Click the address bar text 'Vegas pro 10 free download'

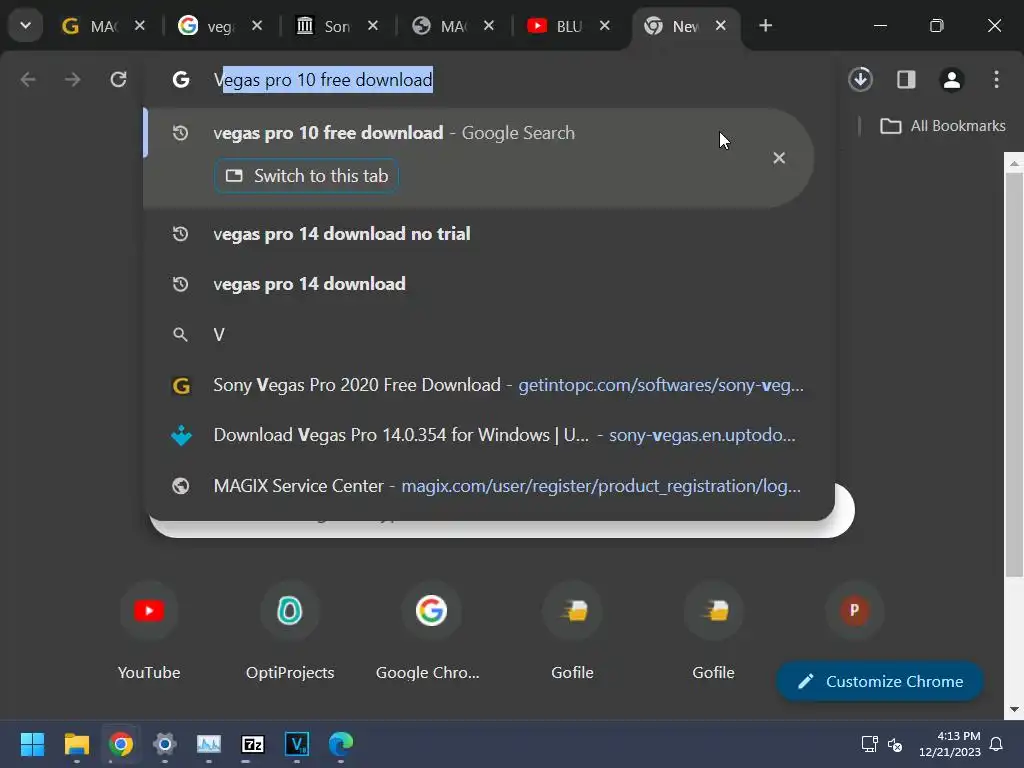323,80
